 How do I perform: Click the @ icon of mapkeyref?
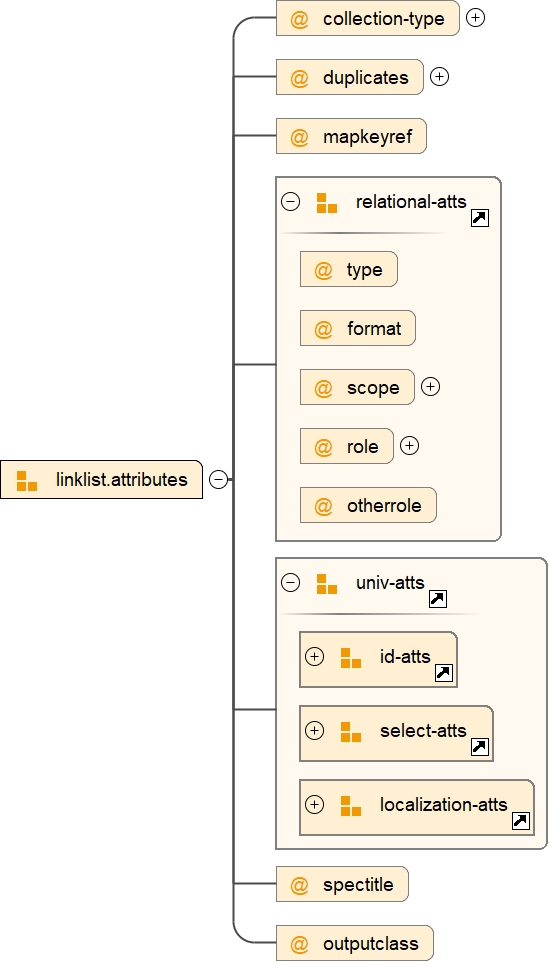pos(299,137)
